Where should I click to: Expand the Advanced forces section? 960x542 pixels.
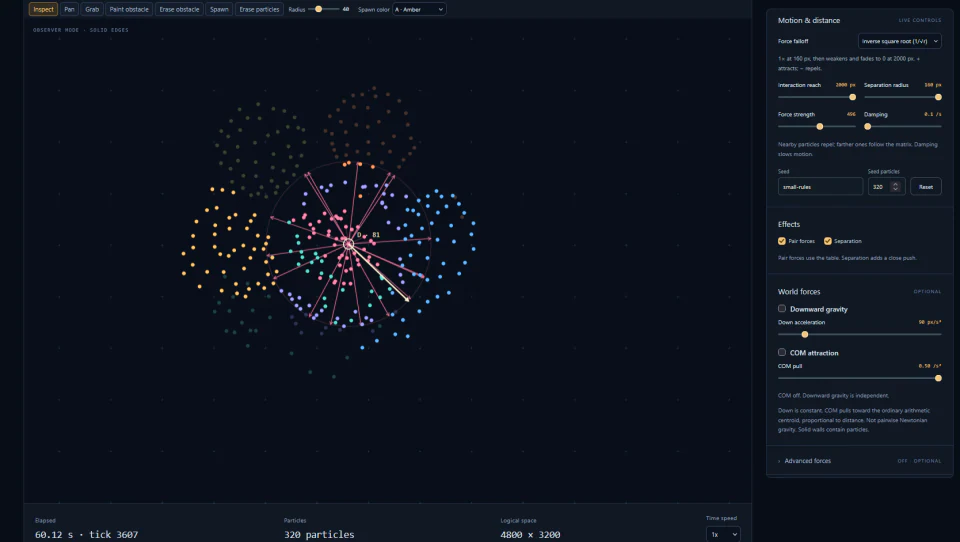860,461
